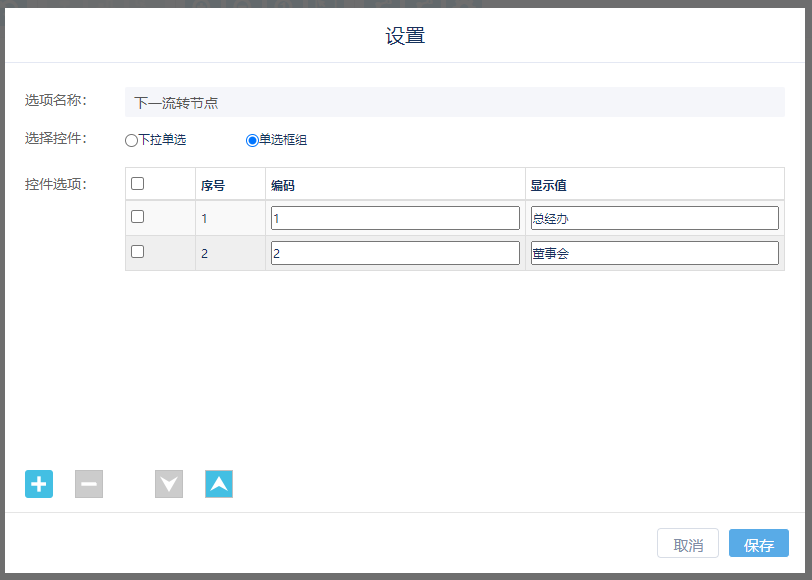The height and width of the screenshot is (580, 812).
Task: Click the 显示值 input containing 总经办
Action: tap(654, 218)
